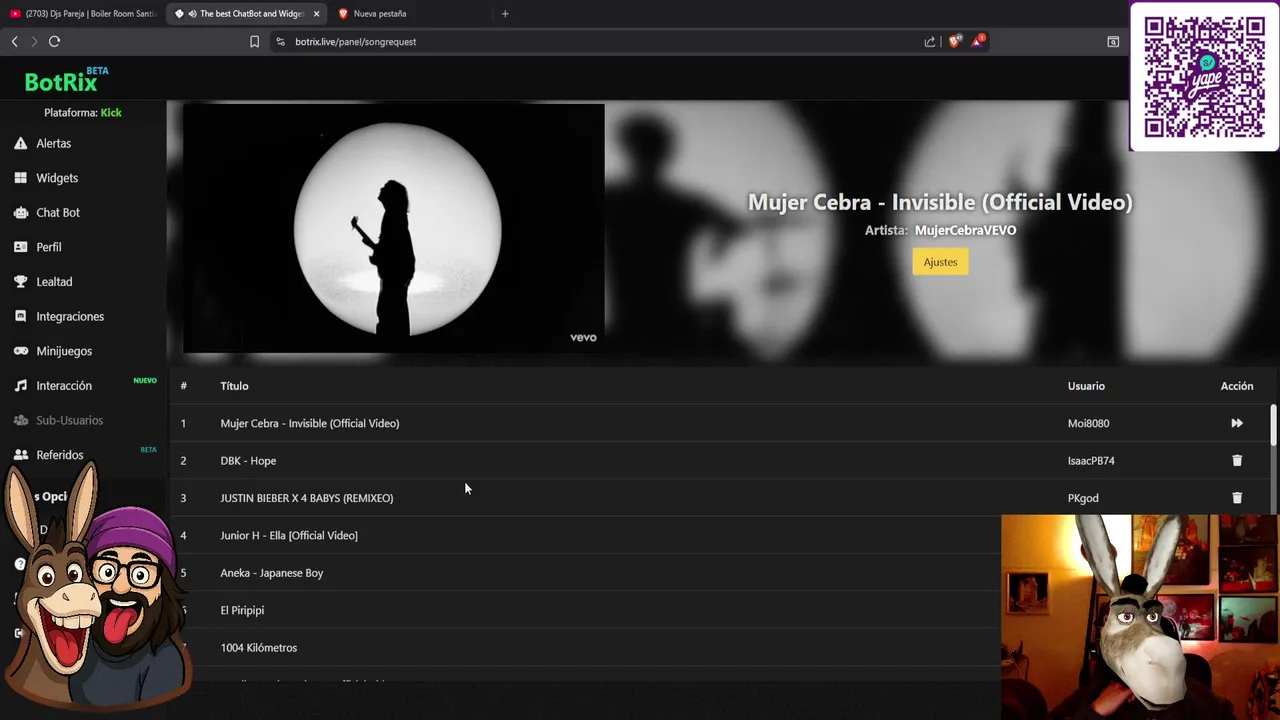Click the artist name MujerCebraVEVO
The image size is (1280, 720).
pyautogui.click(x=965, y=230)
